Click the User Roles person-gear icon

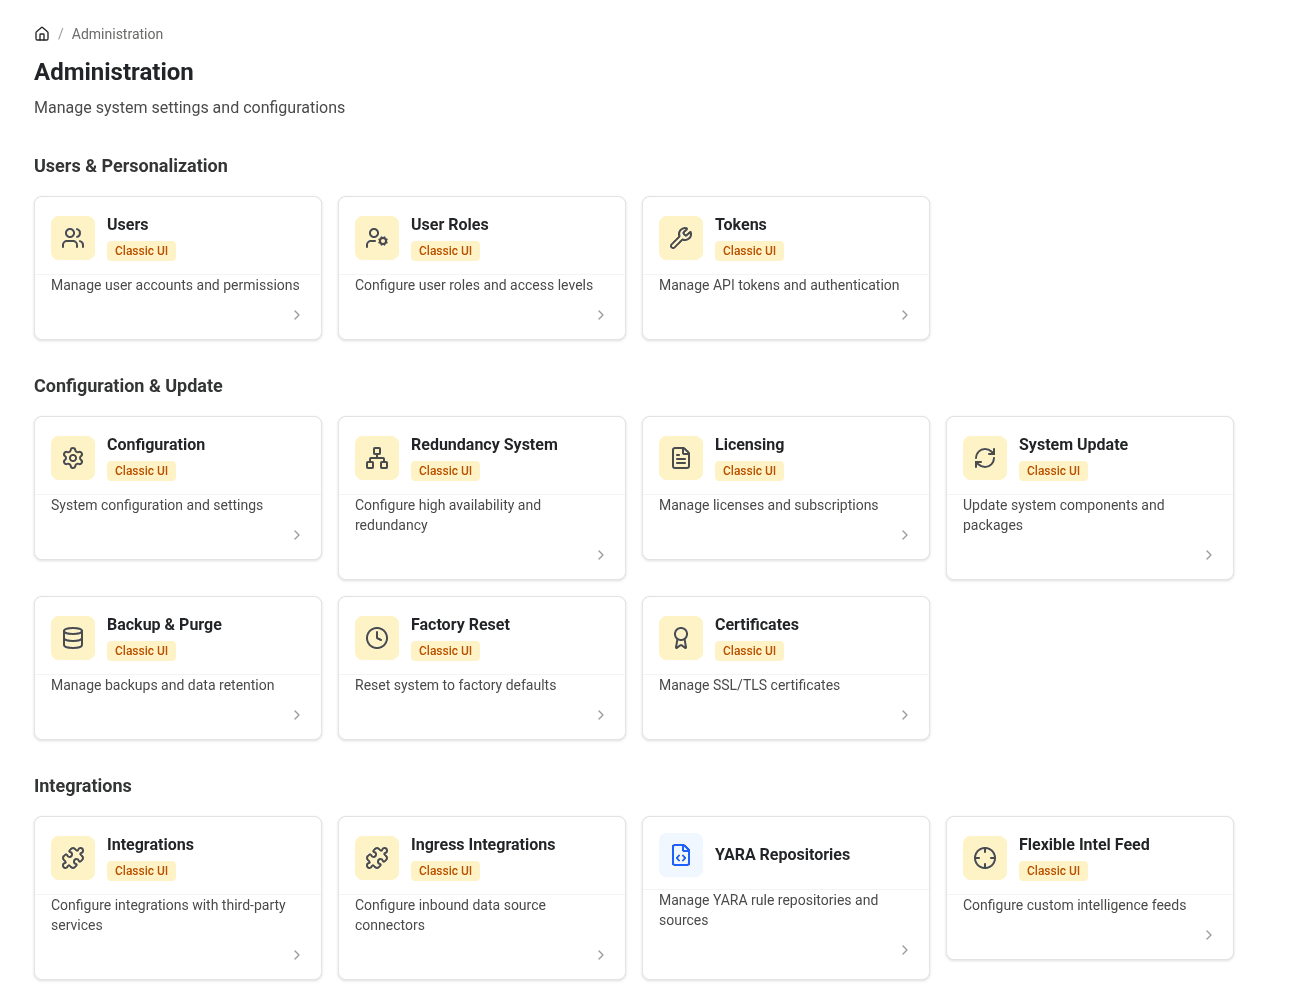[377, 238]
